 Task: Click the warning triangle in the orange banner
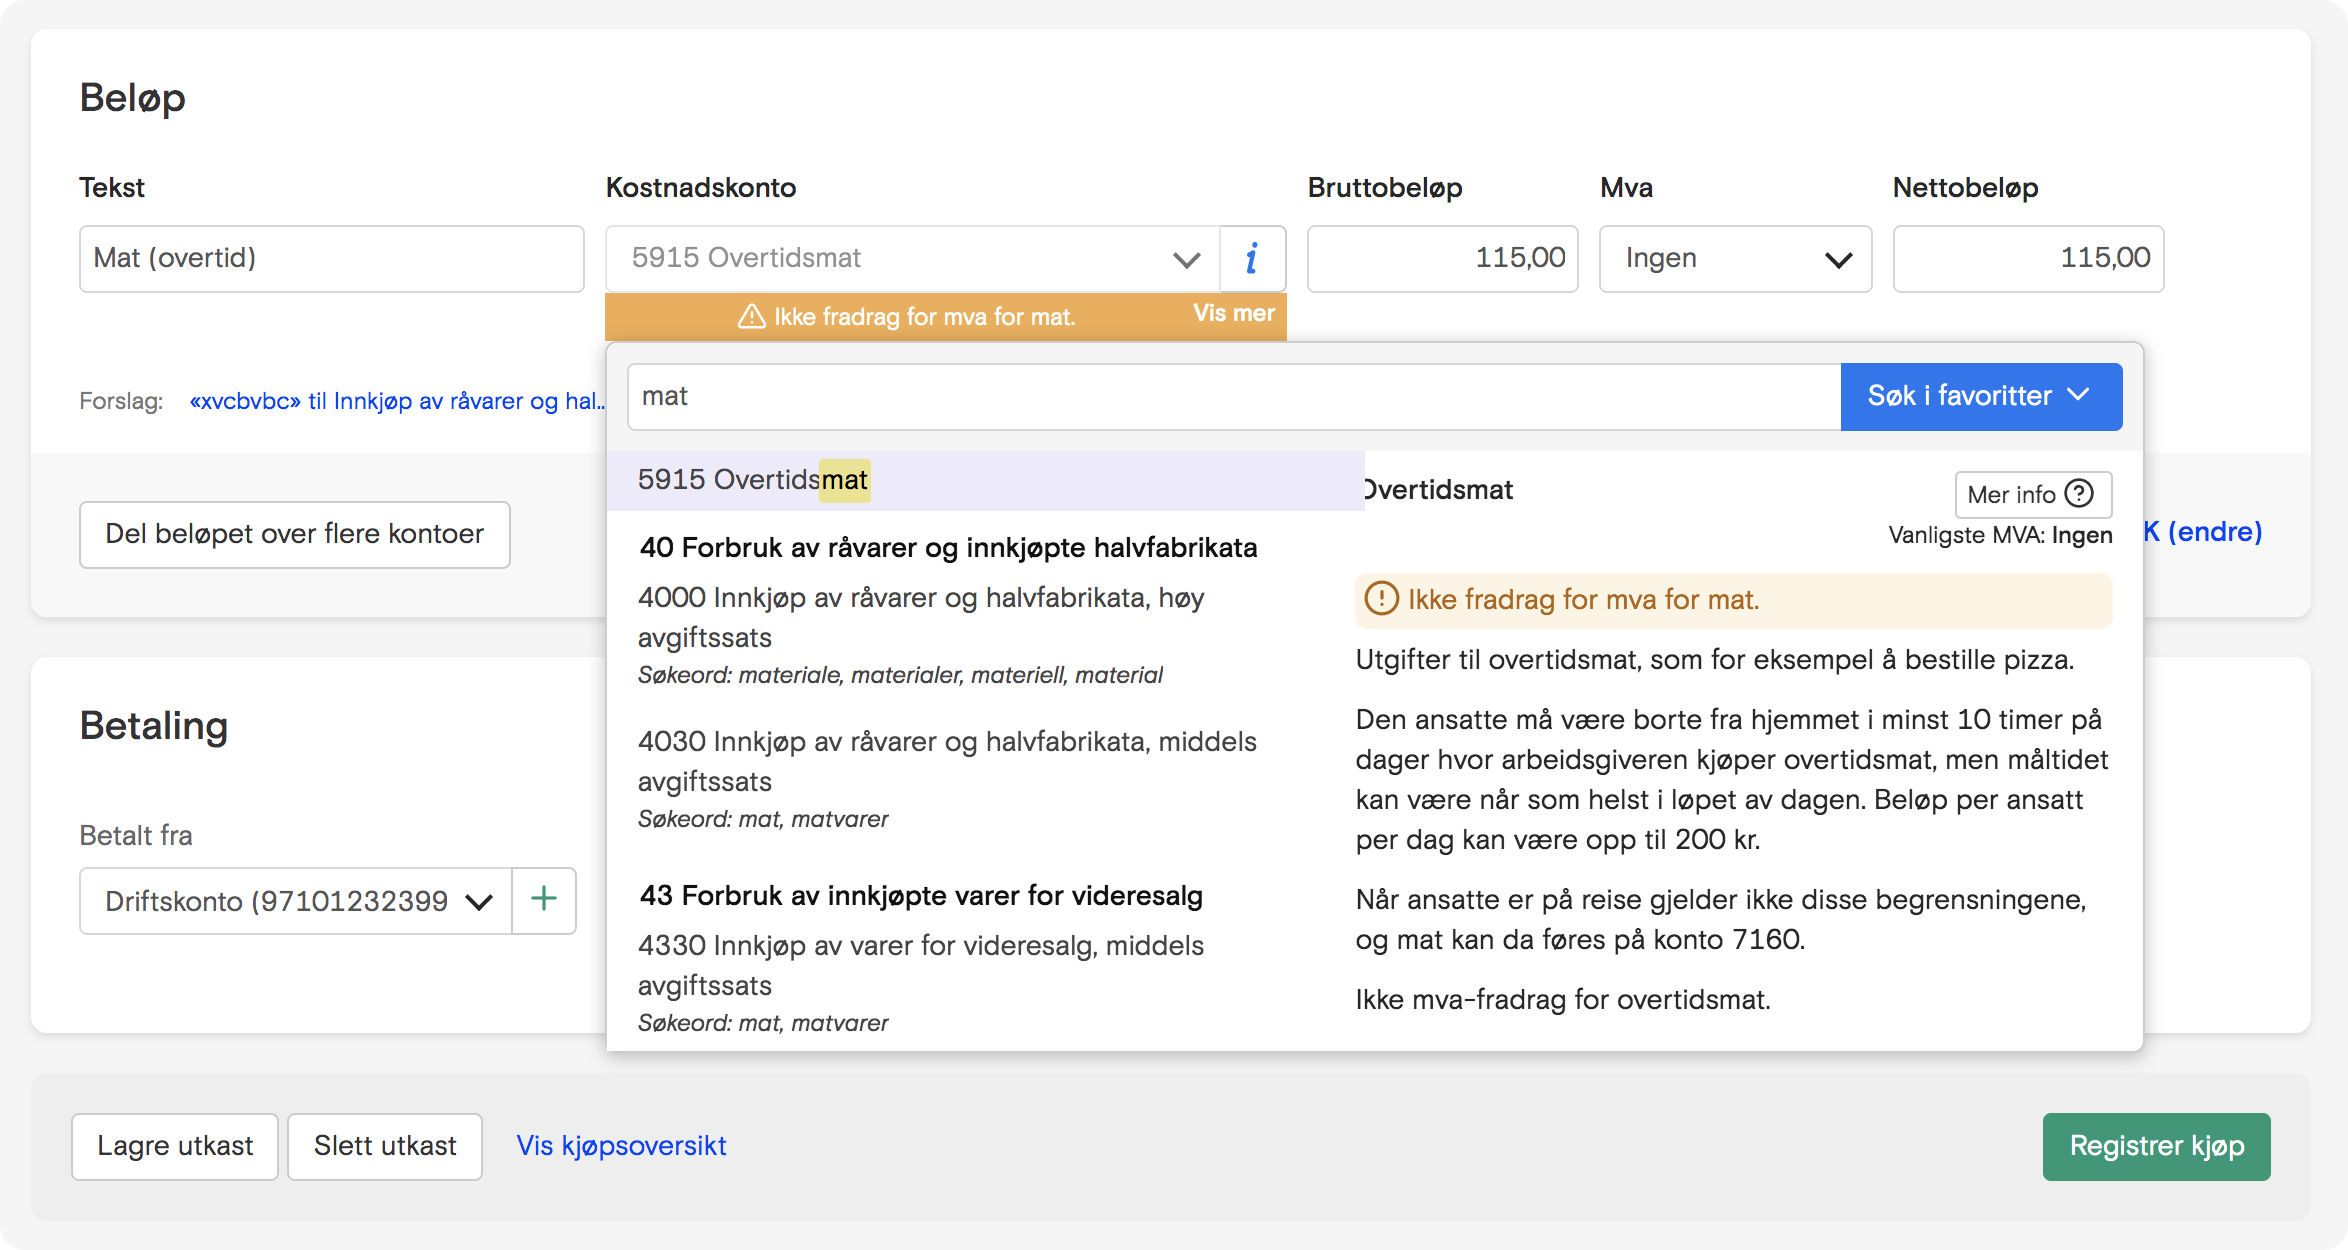752,316
